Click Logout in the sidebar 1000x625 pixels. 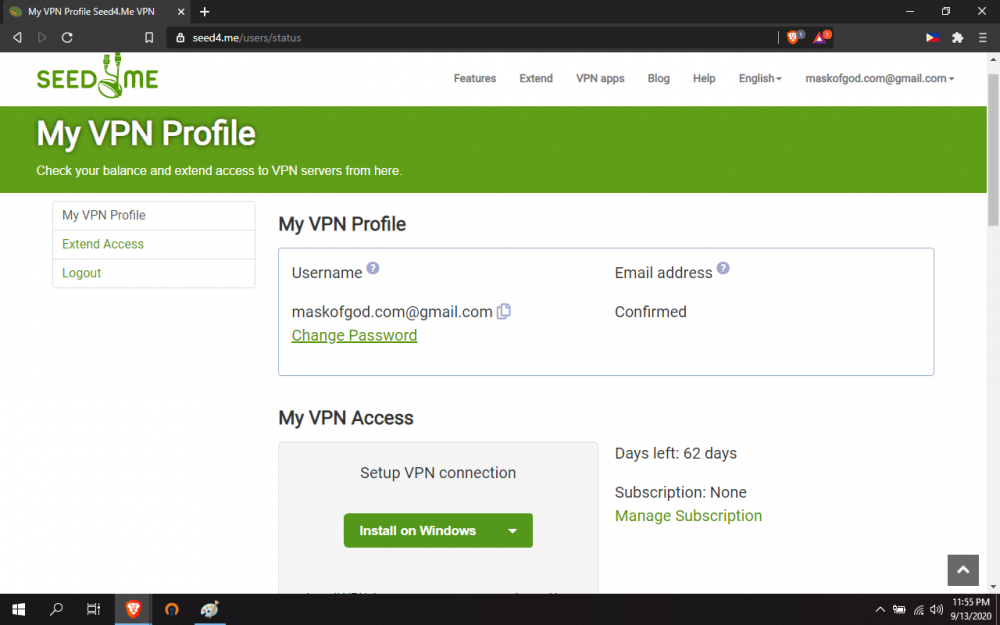[x=82, y=273]
